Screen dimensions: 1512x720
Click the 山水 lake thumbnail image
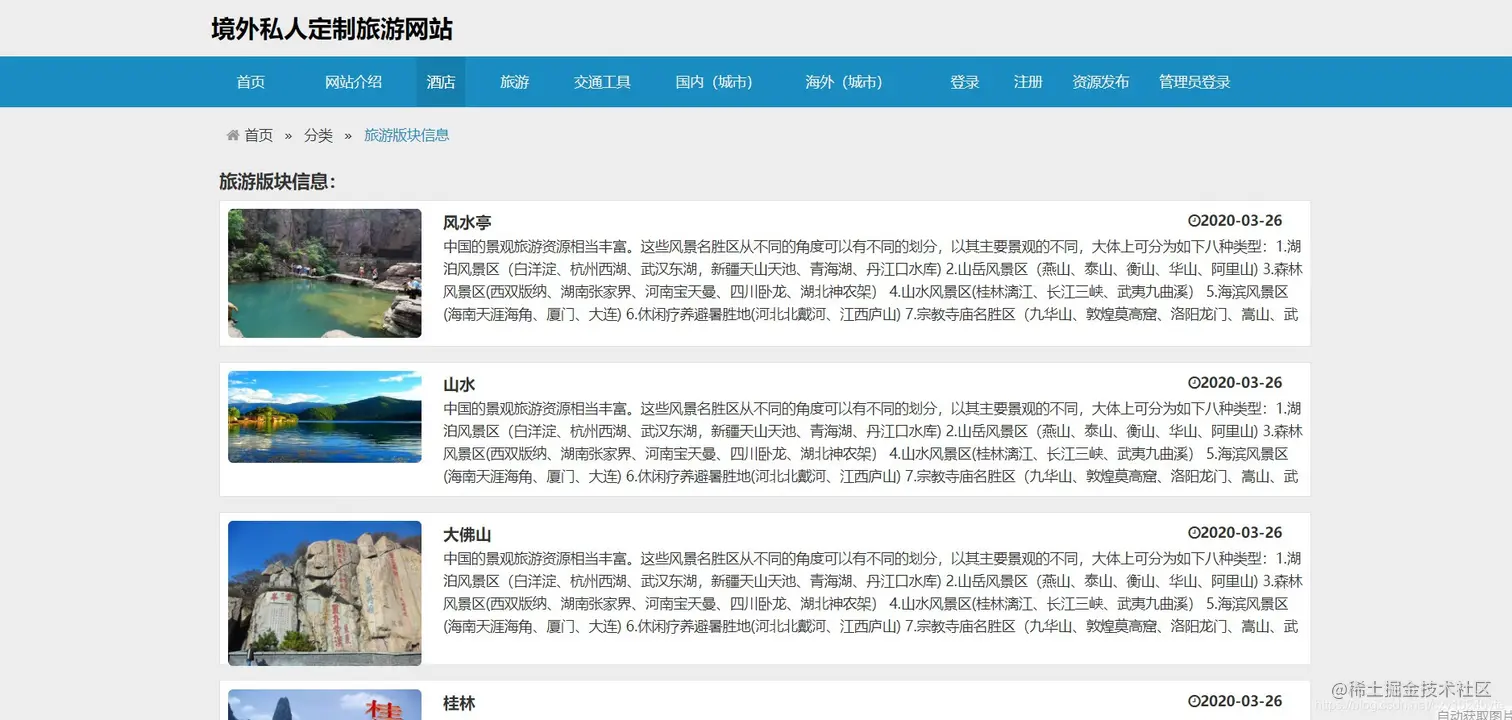(x=324, y=416)
